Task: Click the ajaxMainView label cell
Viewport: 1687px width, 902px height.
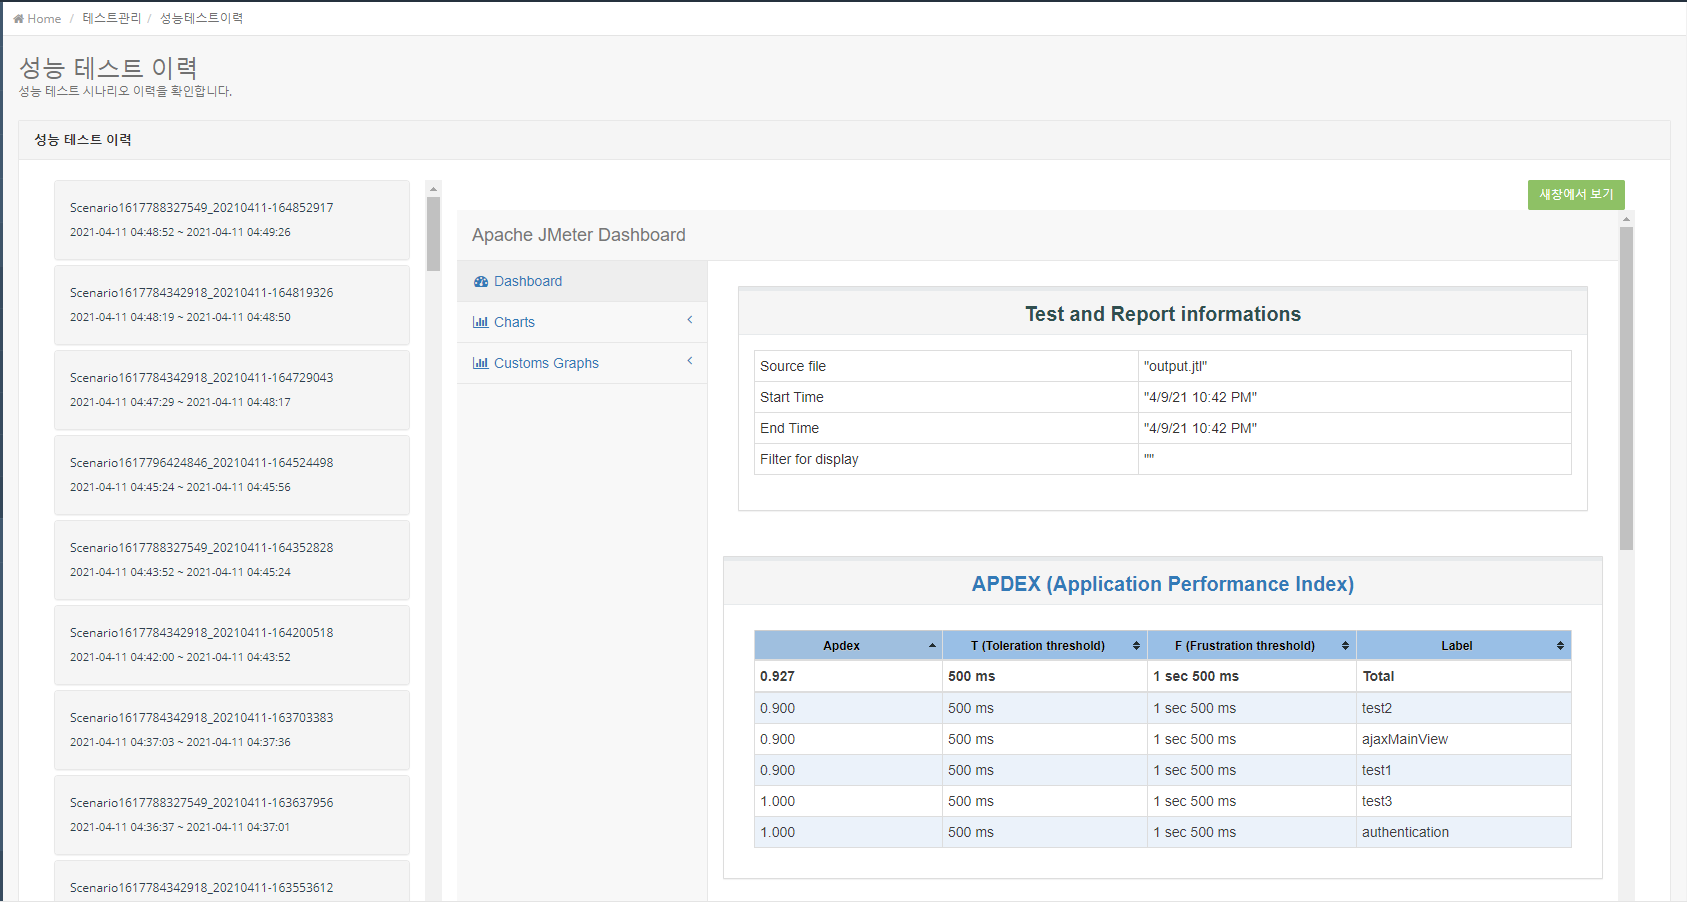Action: (1463, 739)
